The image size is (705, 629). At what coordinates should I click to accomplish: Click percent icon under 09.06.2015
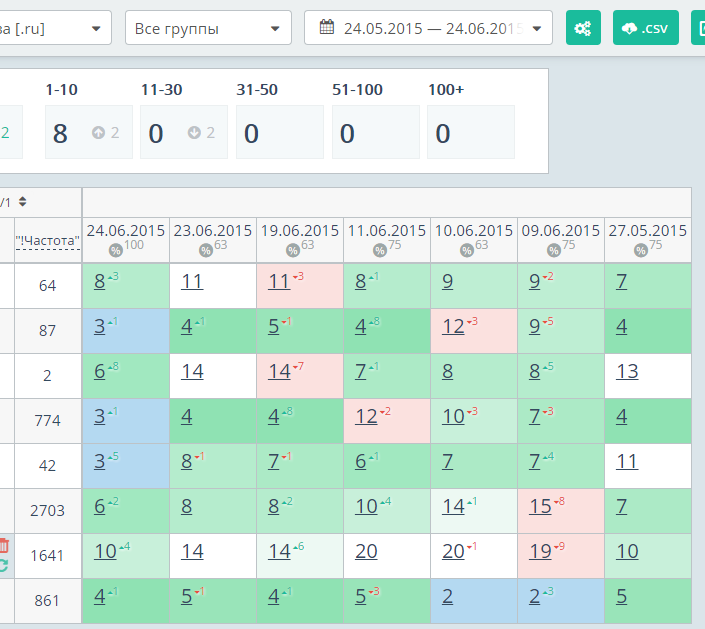(x=554, y=250)
